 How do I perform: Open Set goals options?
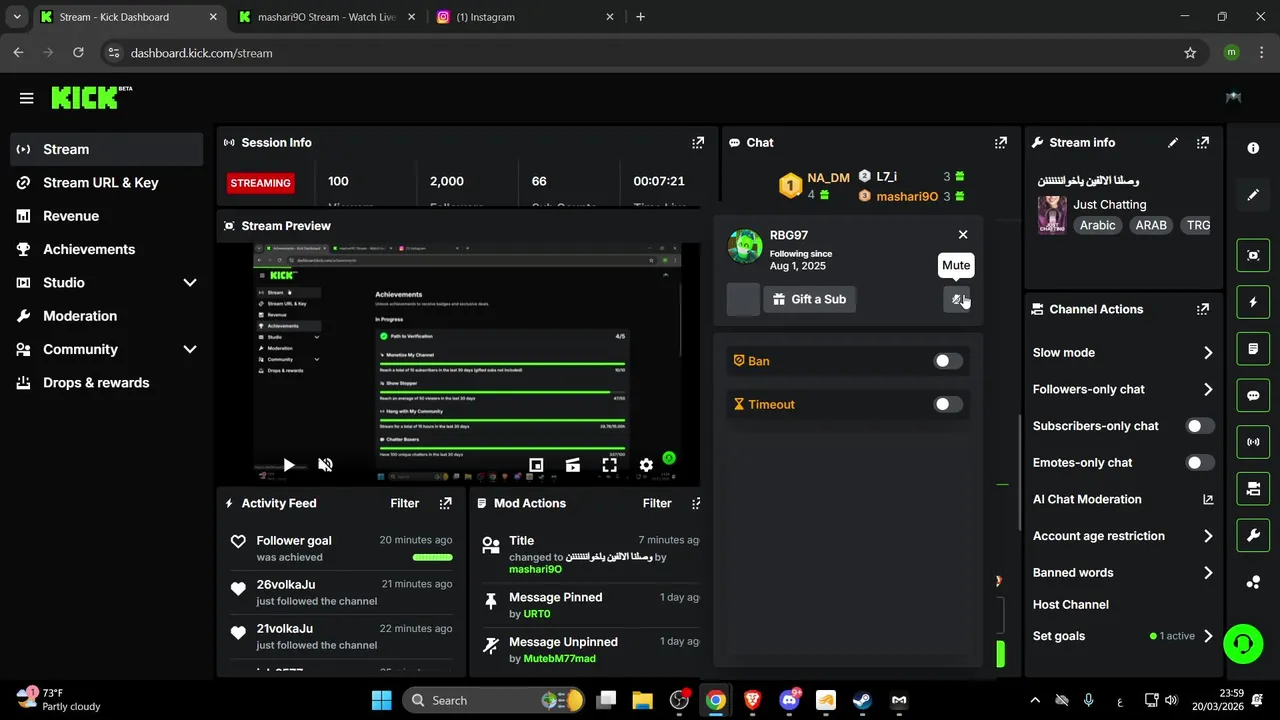[x=1123, y=636]
